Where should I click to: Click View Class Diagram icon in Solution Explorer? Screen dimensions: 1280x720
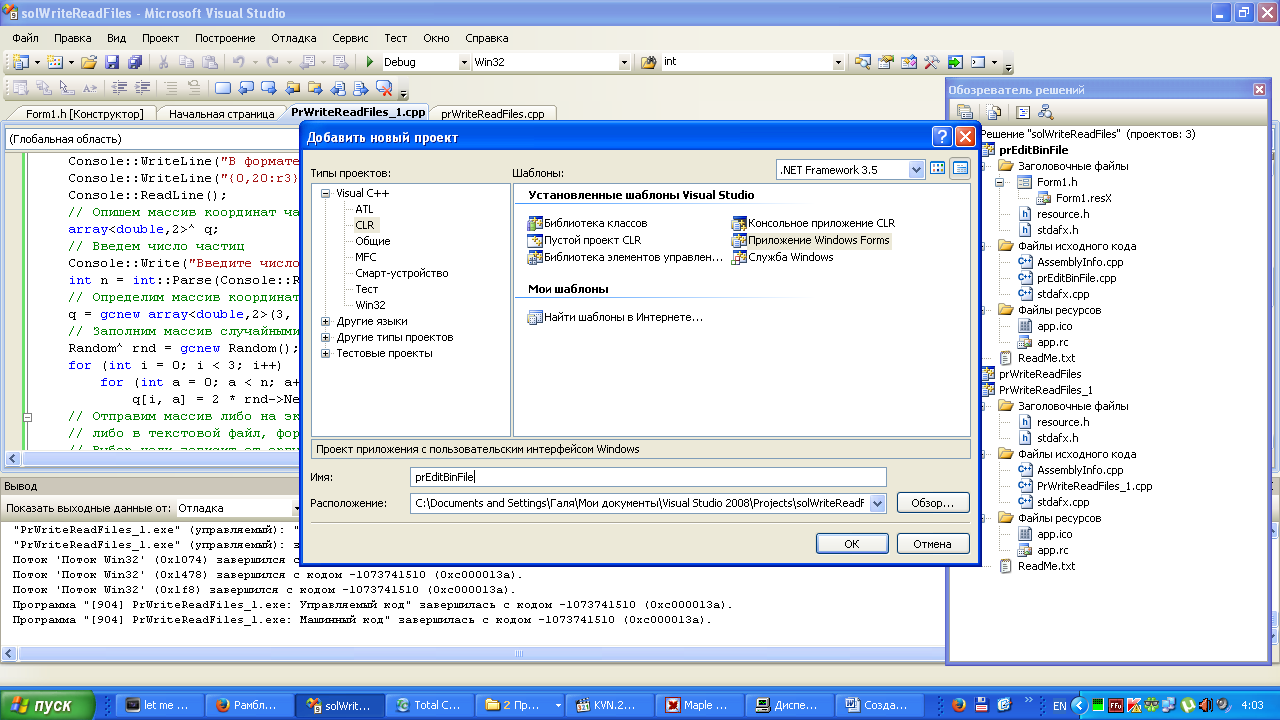click(1046, 112)
